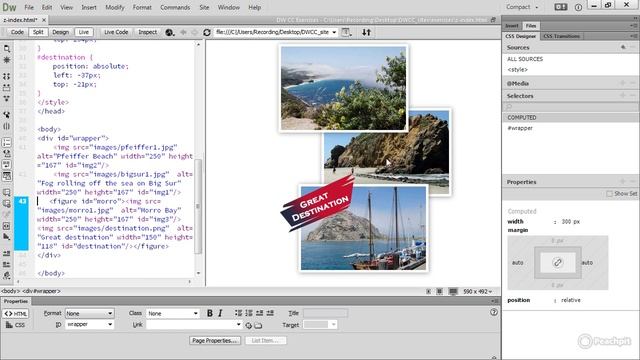
Task: Select the CSS properties mode
Action: [16, 325]
